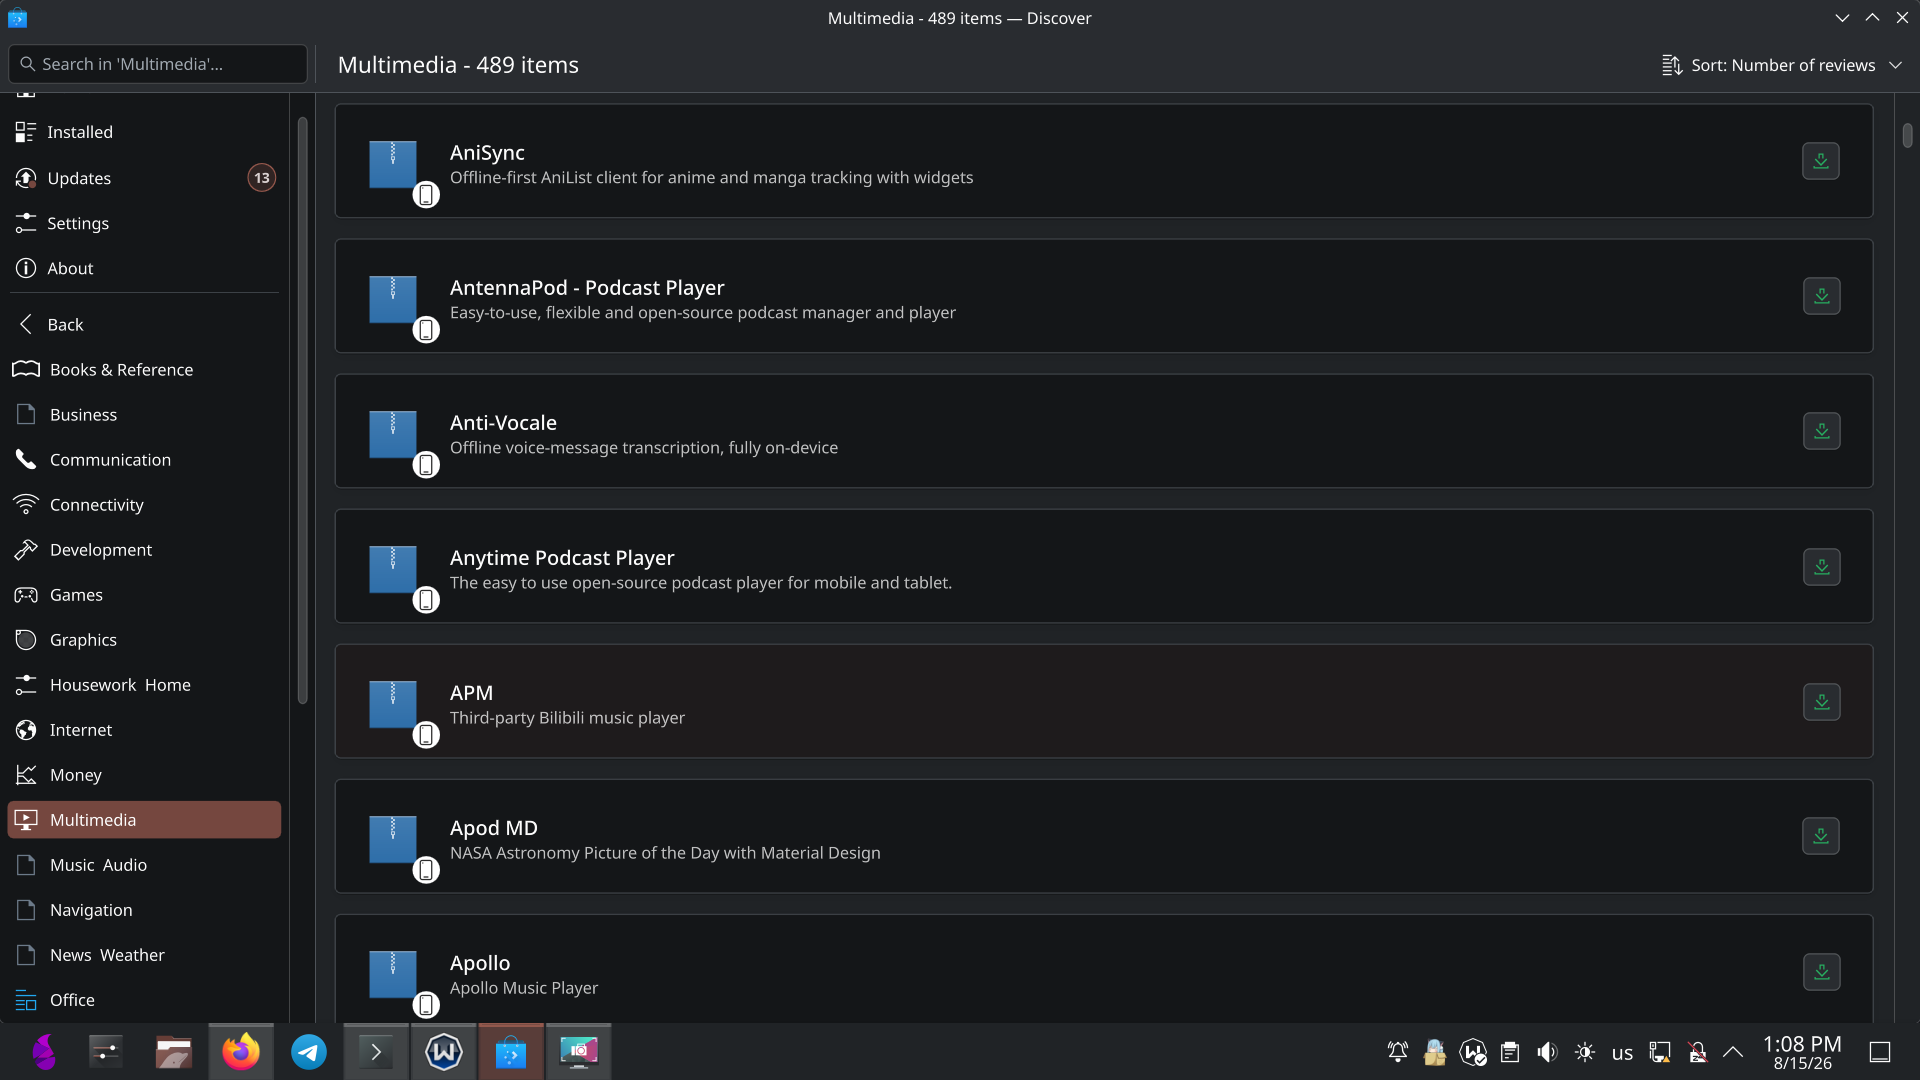Viewport: 1920px width, 1080px height.
Task: Go Back in category list
Action: 144,324
